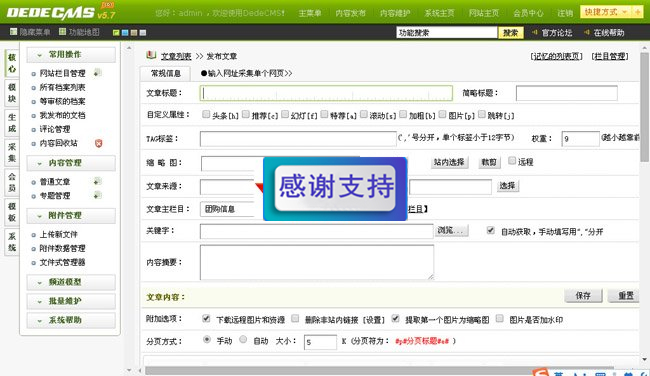Click the 站内选择 button

tap(449, 162)
